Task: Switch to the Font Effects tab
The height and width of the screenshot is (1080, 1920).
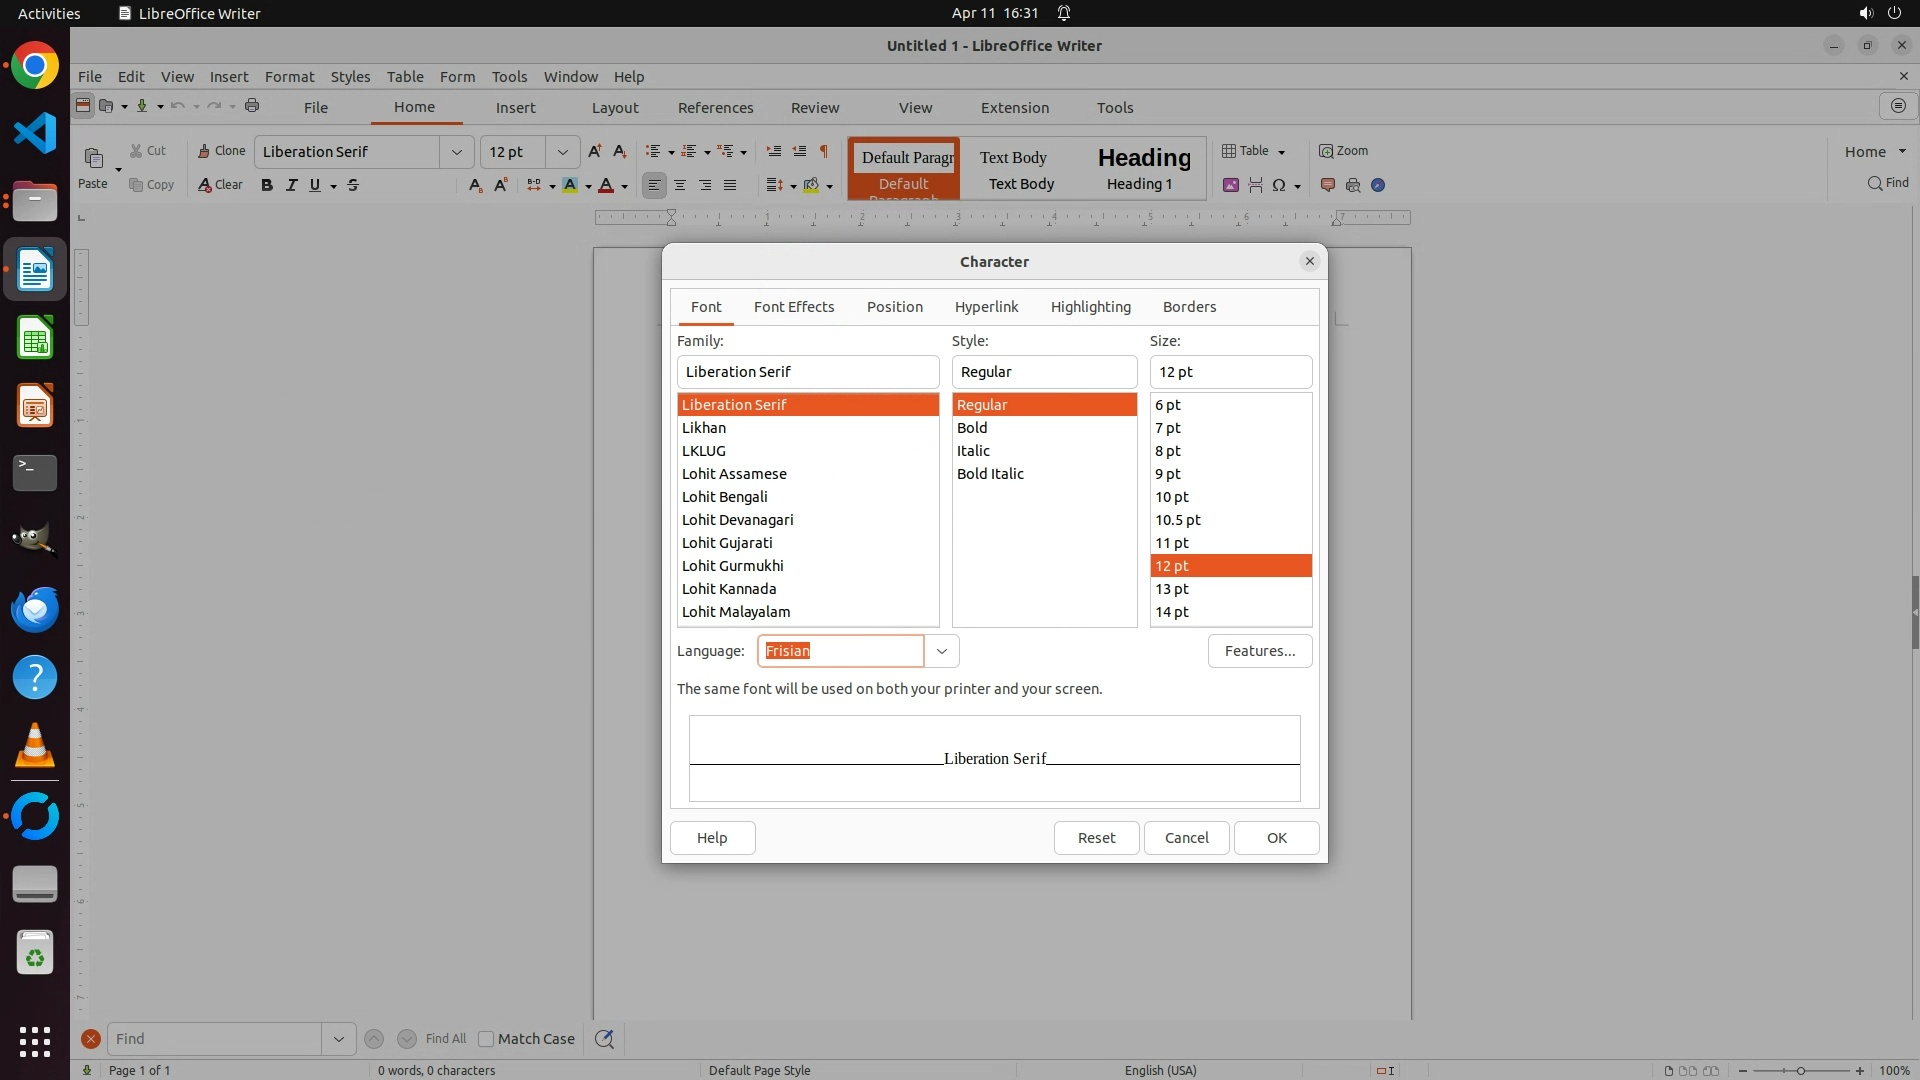Action: [x=793, y=307]
